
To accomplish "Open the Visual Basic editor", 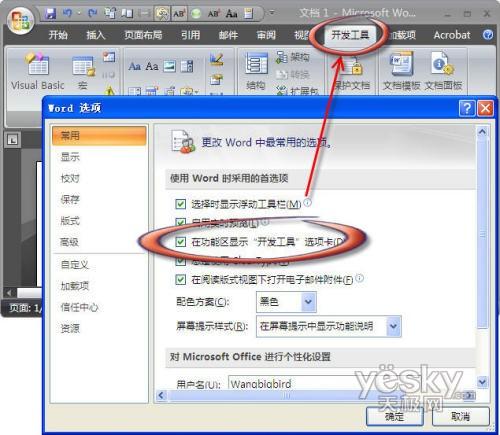I will tap(38, 72).
